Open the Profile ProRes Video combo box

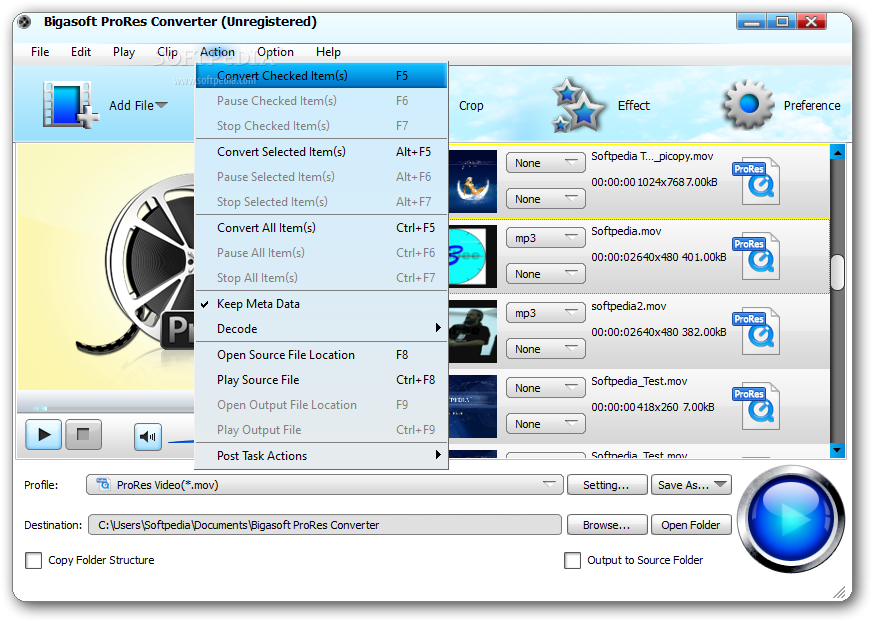point(325,484)
